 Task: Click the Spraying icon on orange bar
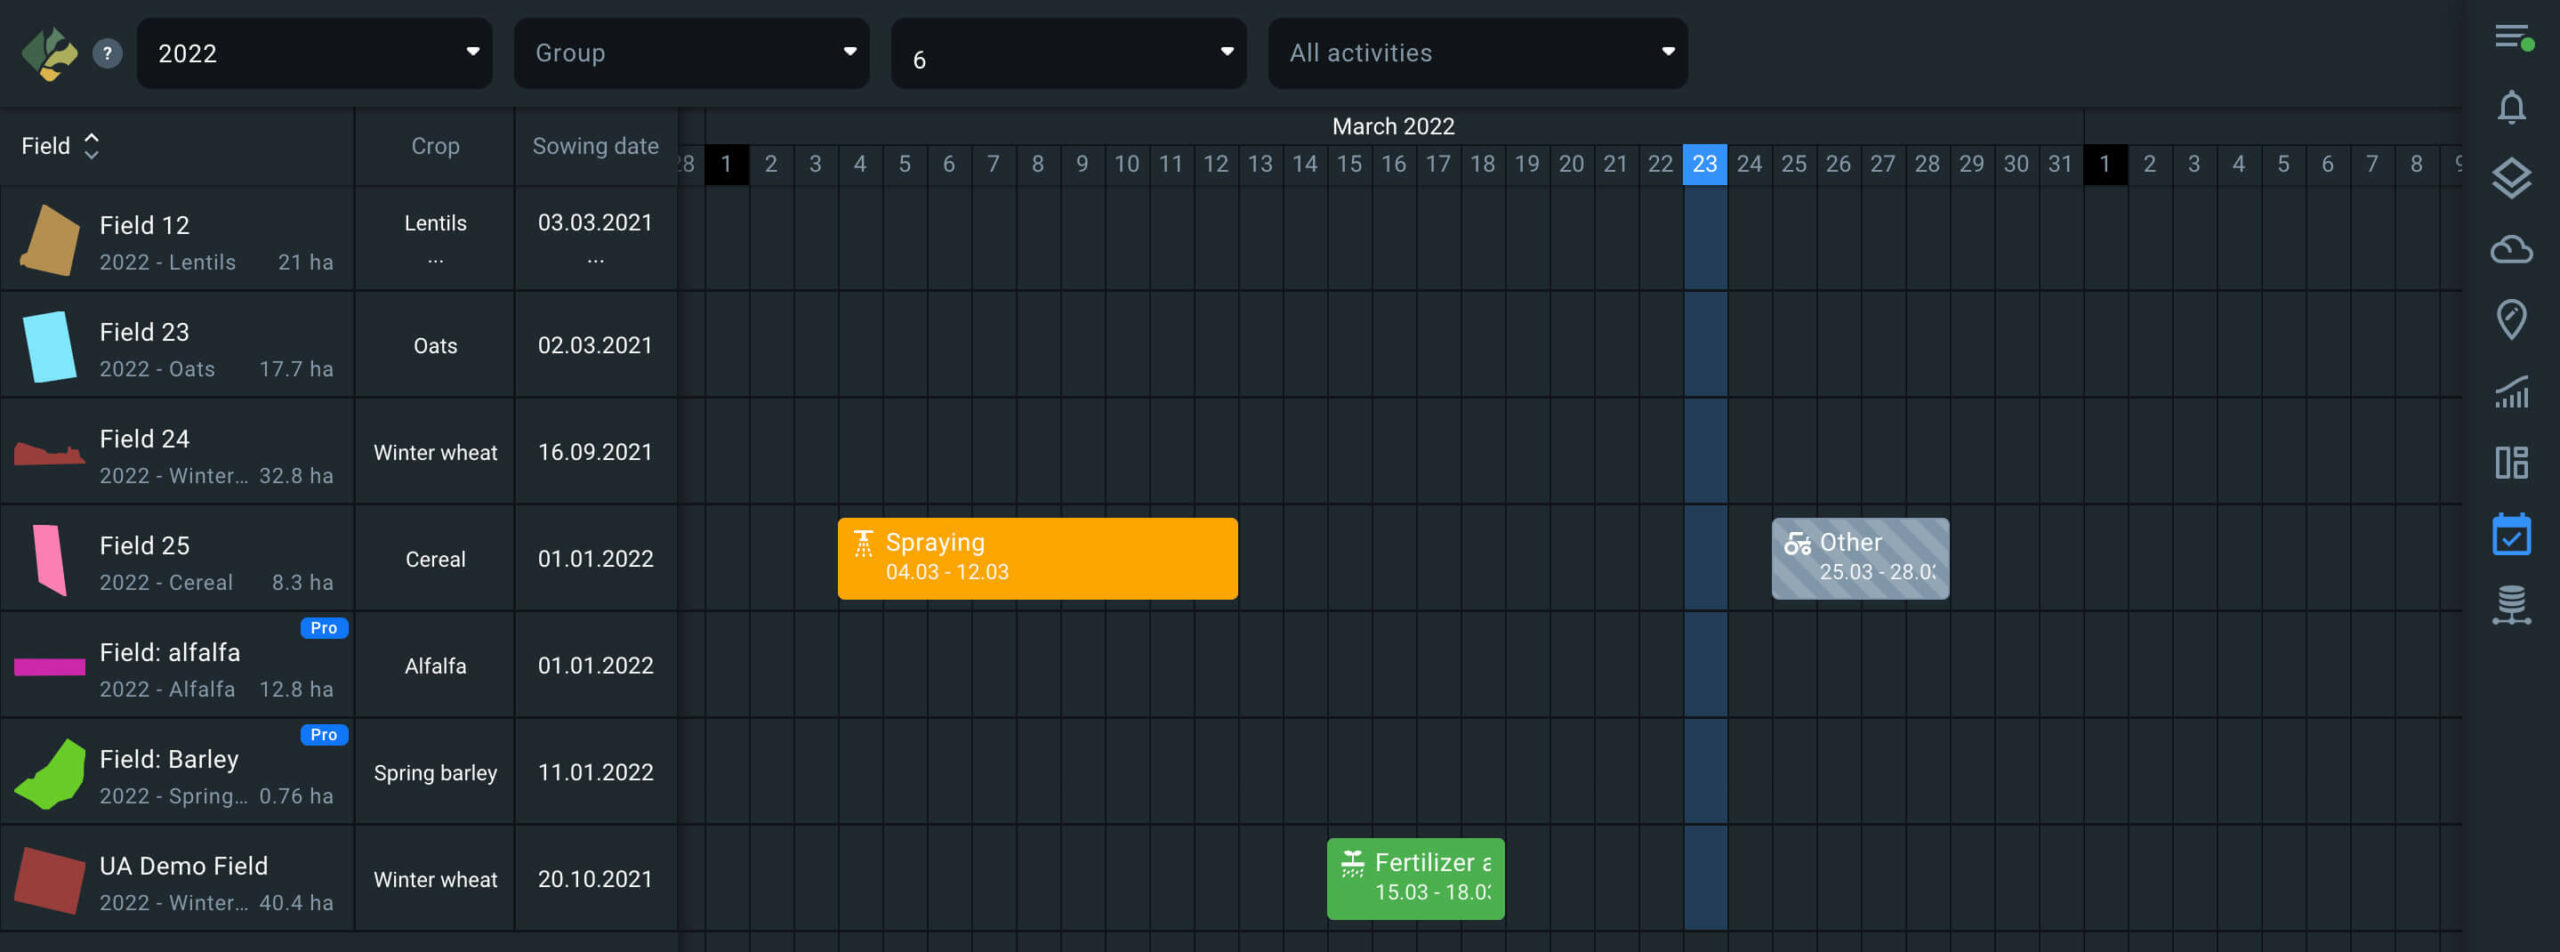point(863,543)
